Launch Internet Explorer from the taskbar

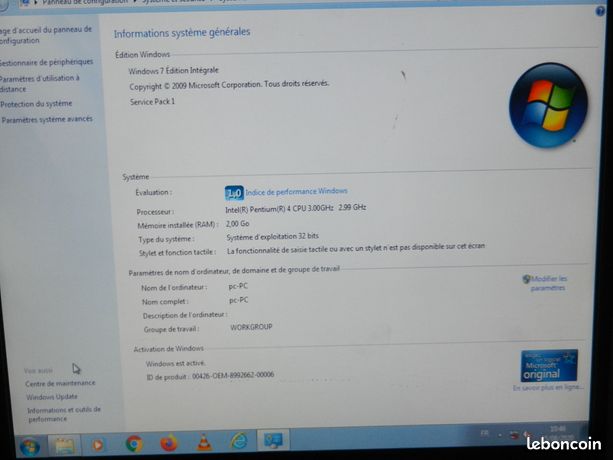[x=238, y=441]
